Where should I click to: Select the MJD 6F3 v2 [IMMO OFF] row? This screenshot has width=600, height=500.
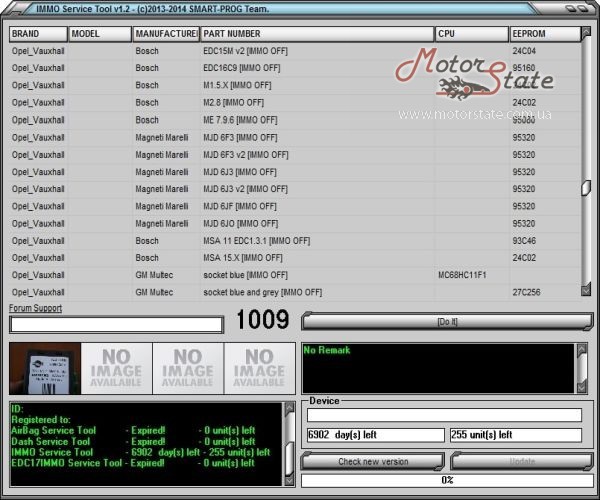click(x=294, y=155)
